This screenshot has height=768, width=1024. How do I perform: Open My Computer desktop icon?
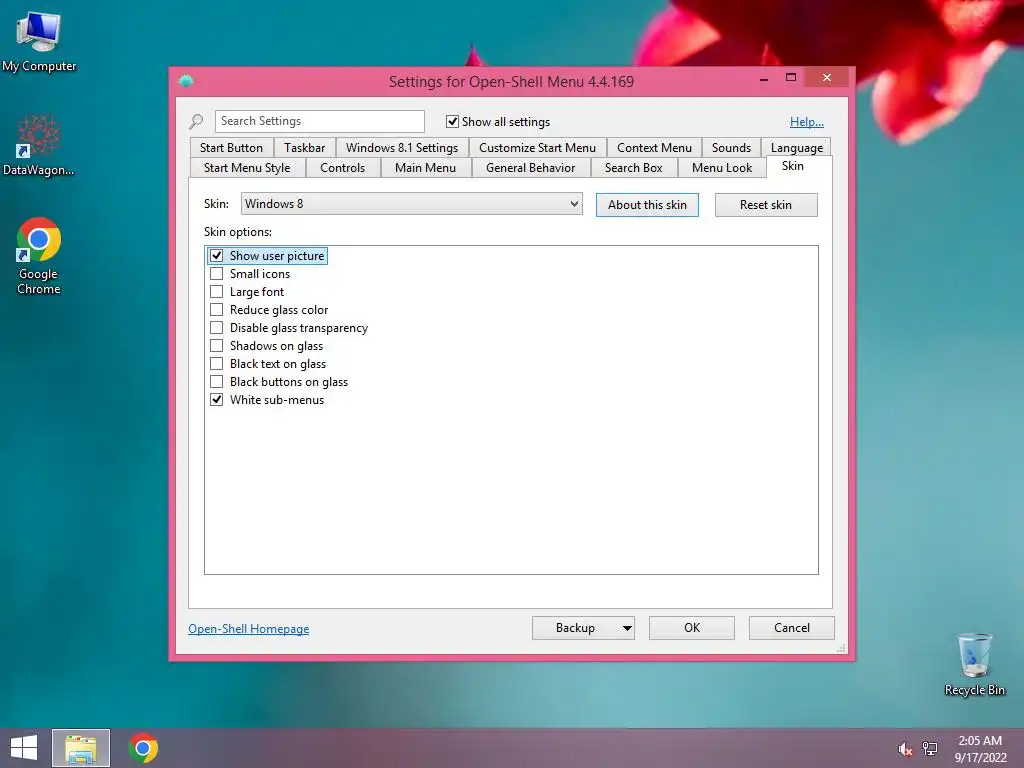(39, 42)
